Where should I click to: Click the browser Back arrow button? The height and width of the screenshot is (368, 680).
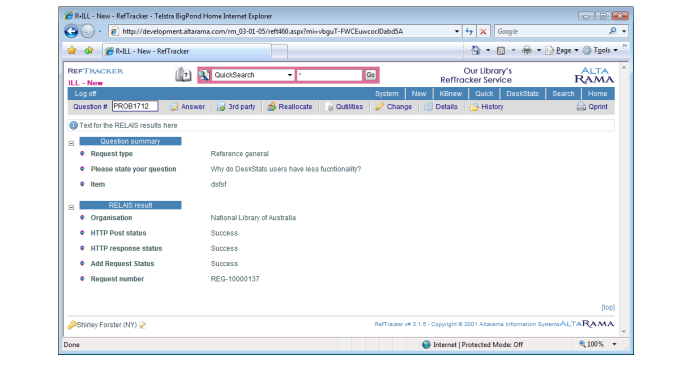(x=72, y=31)
